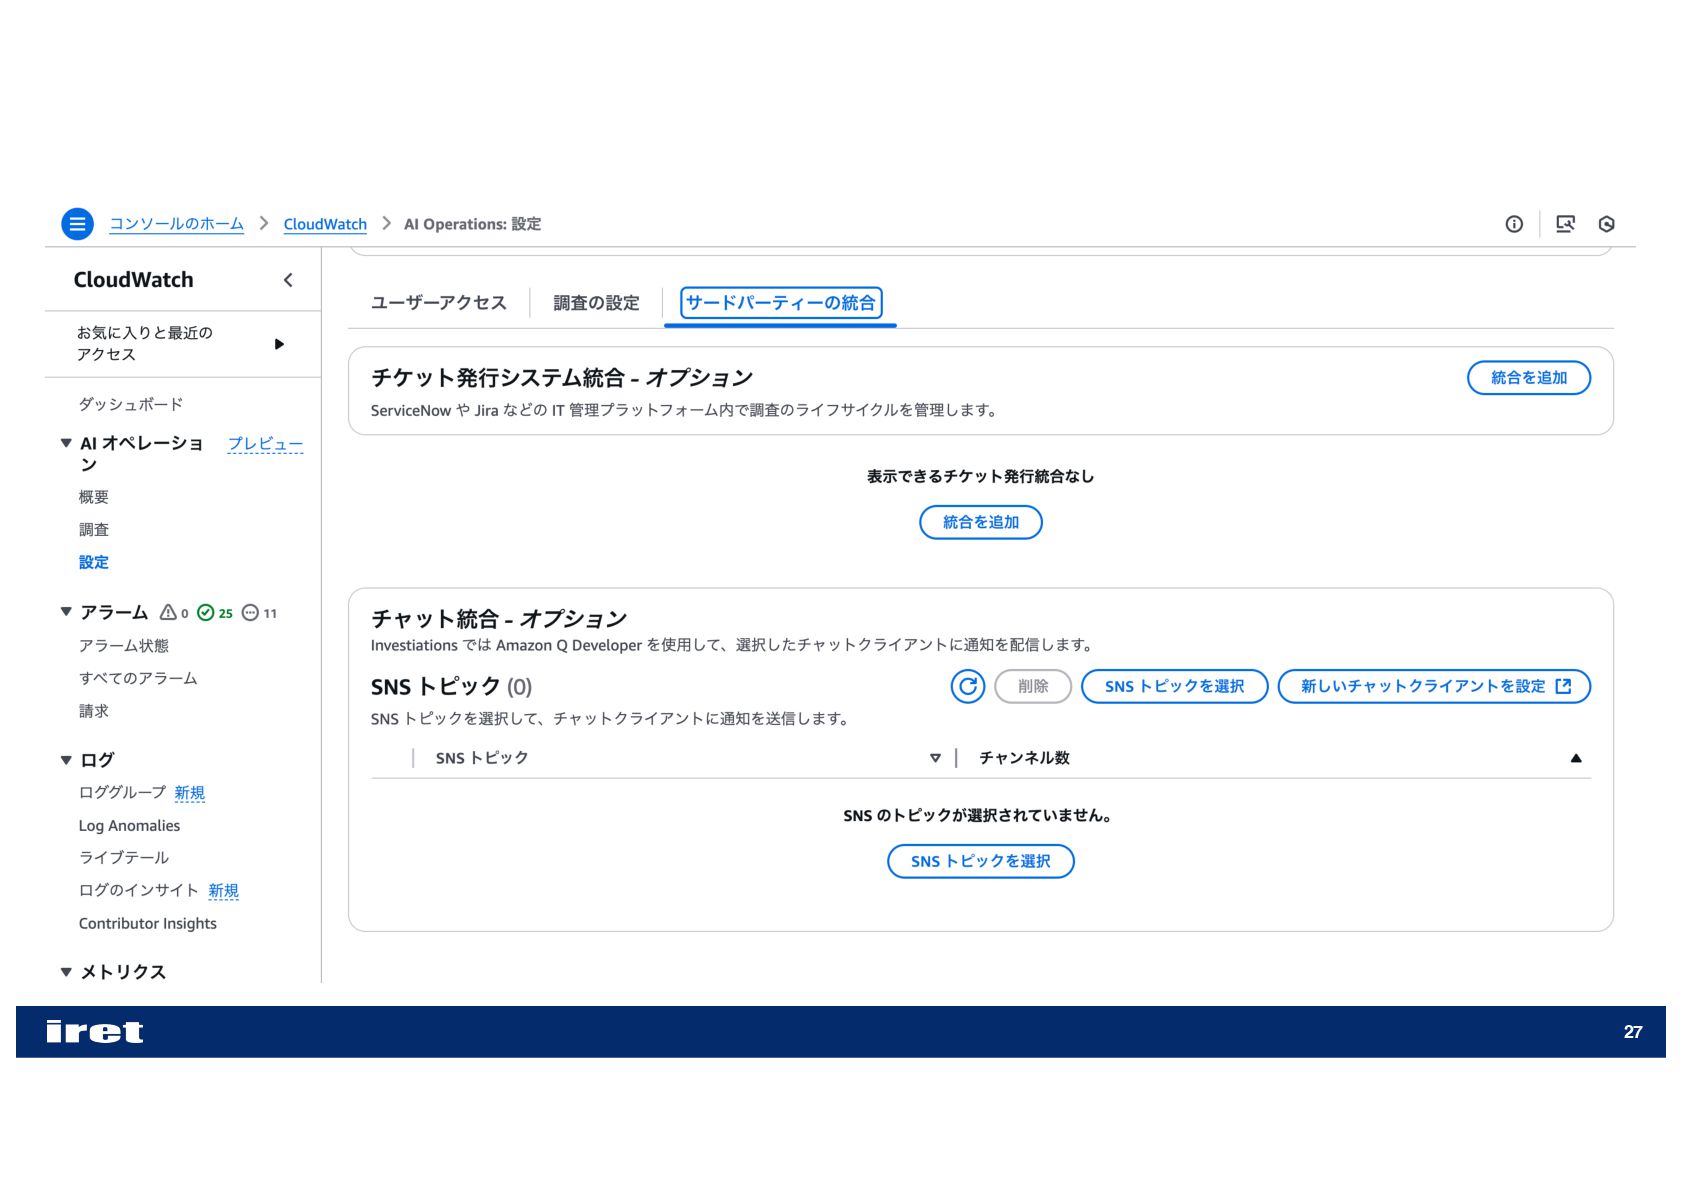Click SNS トピックを選択 next to the refresh icon
The image size is (1683, 1190).
coord(1174,686)
